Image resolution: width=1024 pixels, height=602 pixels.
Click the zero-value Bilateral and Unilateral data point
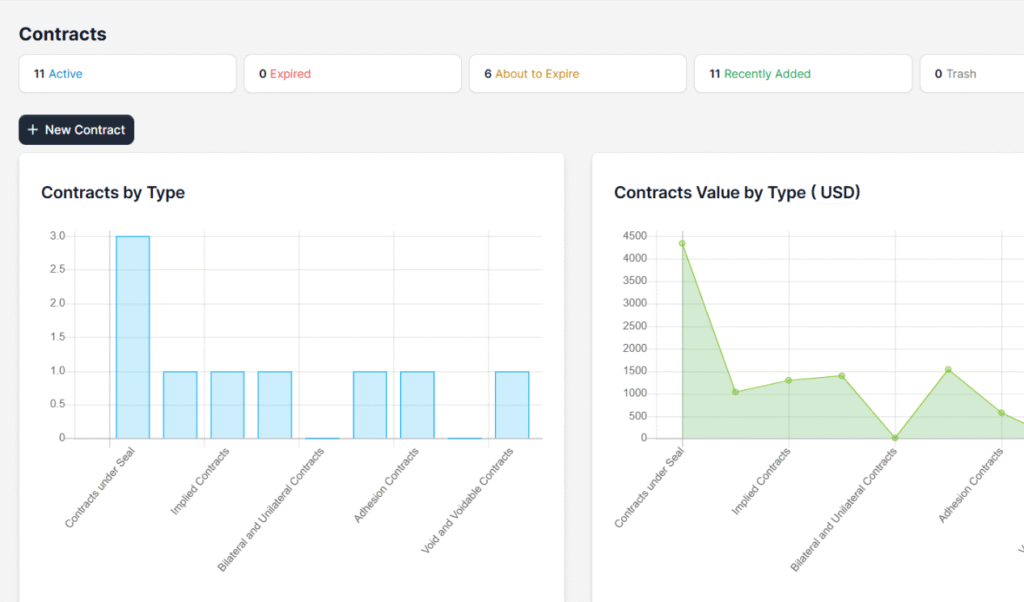point(895,438)
